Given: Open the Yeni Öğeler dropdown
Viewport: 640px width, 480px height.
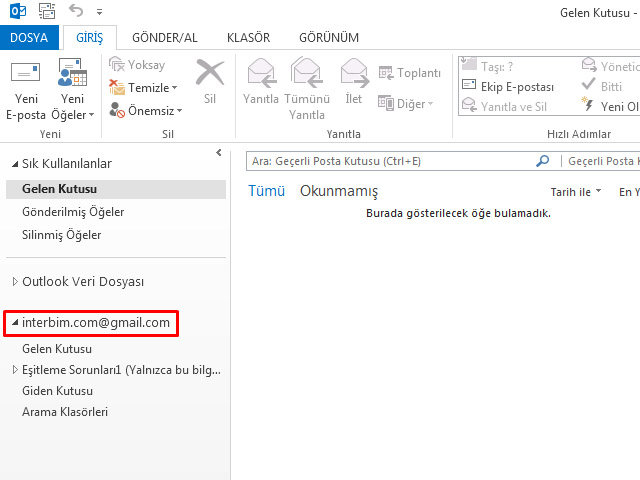Looking at the screenshot, I should click(x=73, y=90).
